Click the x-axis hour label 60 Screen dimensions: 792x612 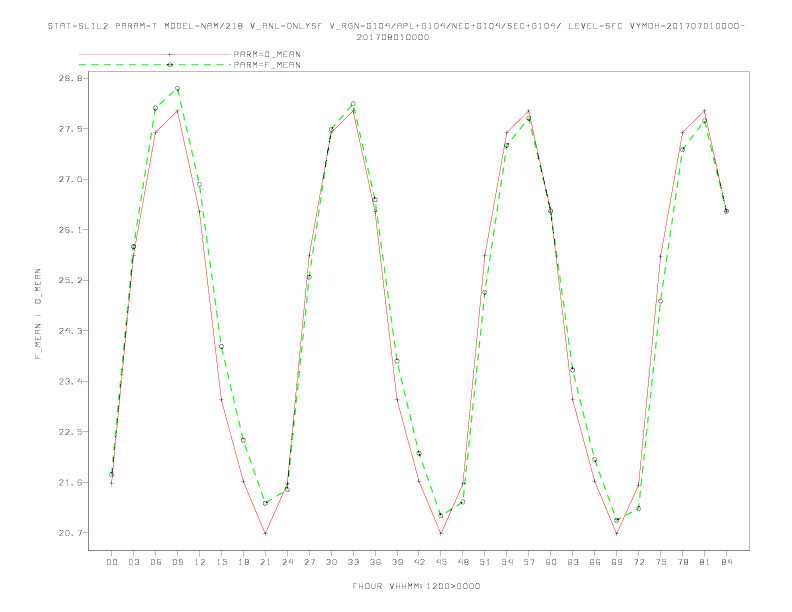tap(551, 562)
